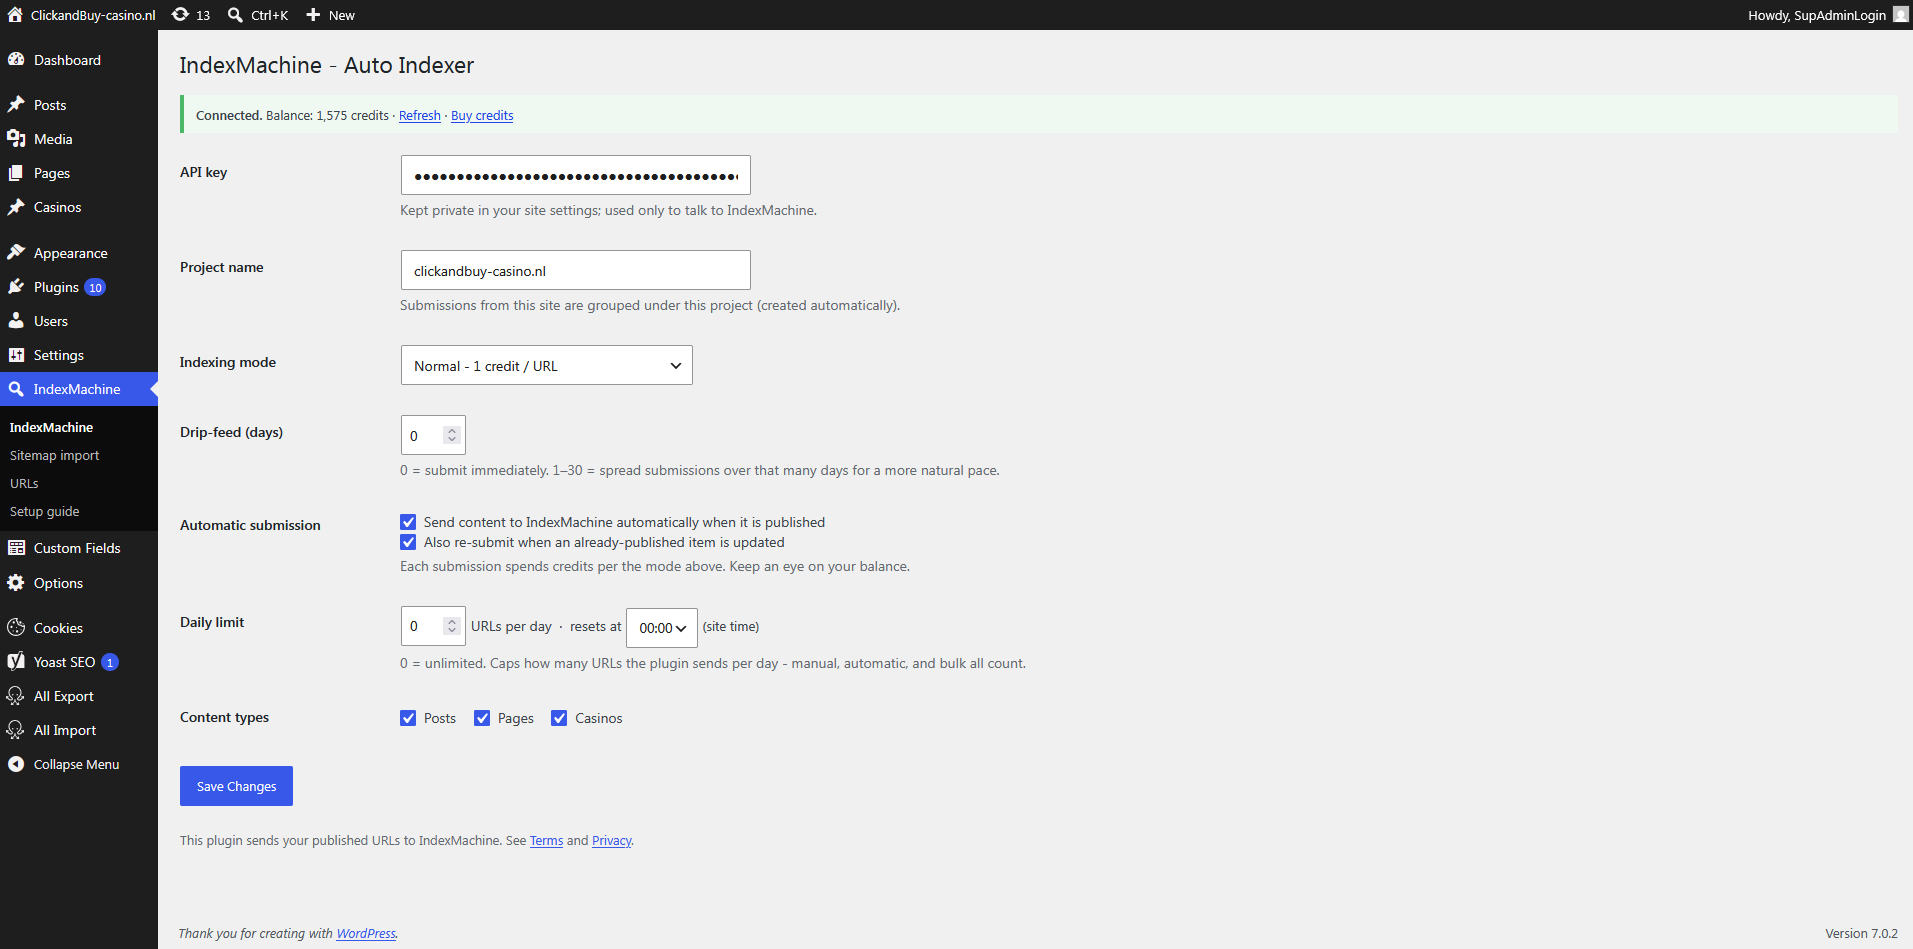Image resolution: width=1913 pixels, height=949 pixels.
Task: Click the All Export icon
Action: pyautogui.click(x=16, y=696)
